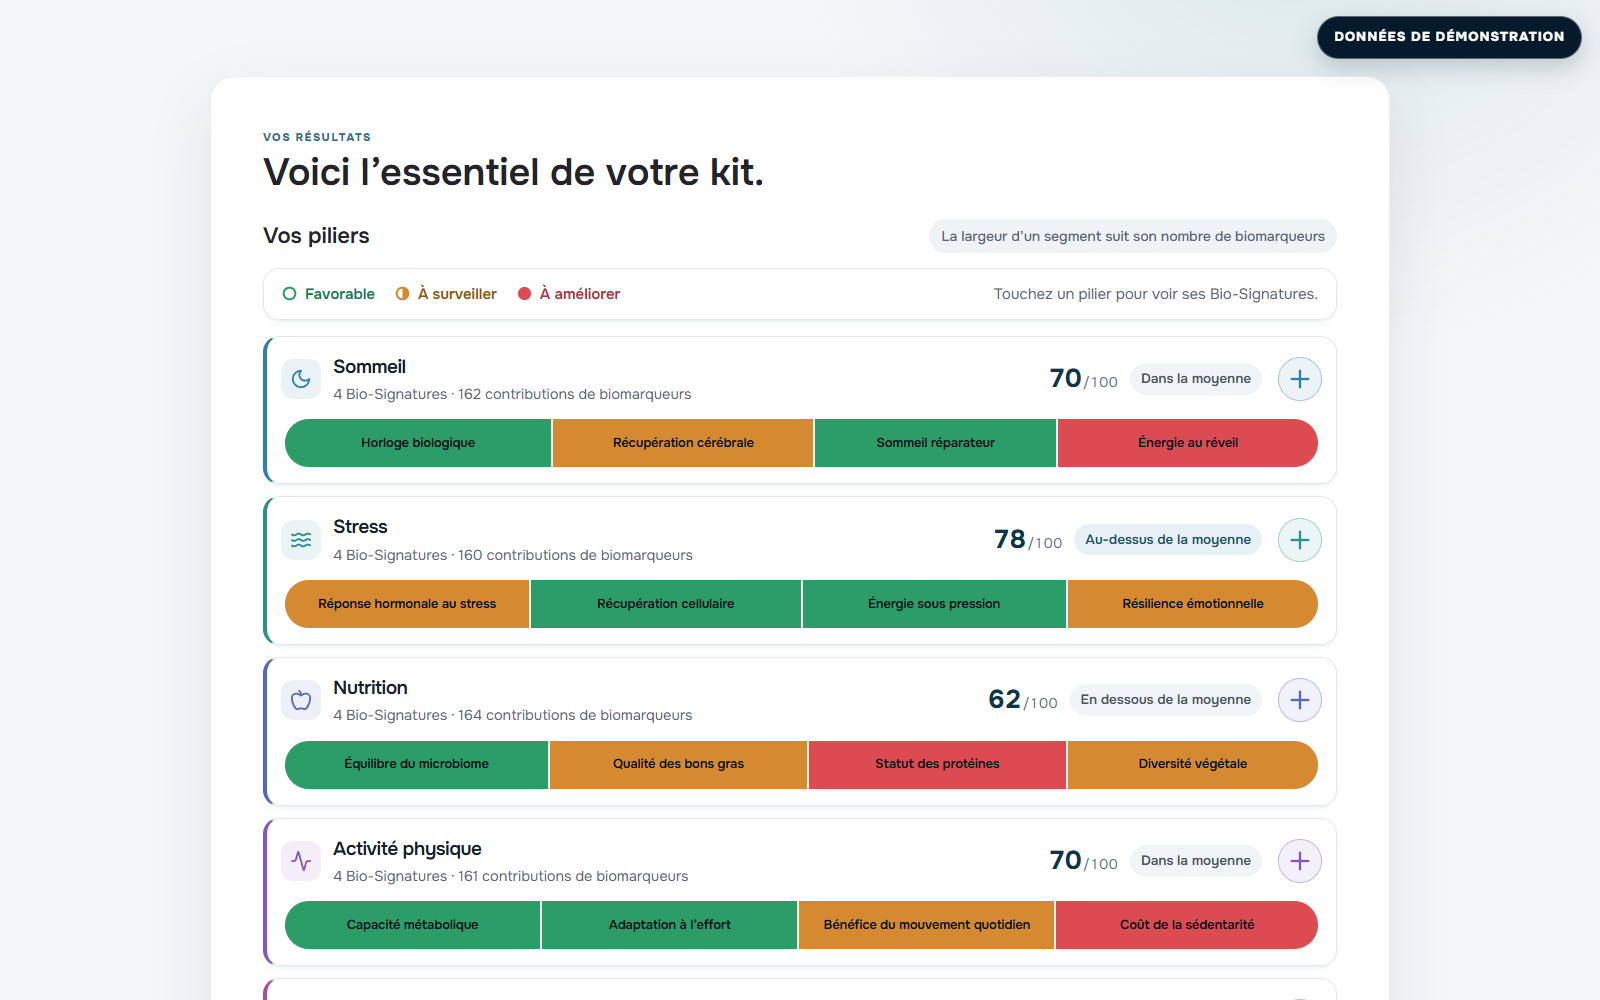The height and width of the screenshot is (1000, 1600).
Task: Click the Au-dessus de la moyenne badge
Action: (x=1168, y=540)
